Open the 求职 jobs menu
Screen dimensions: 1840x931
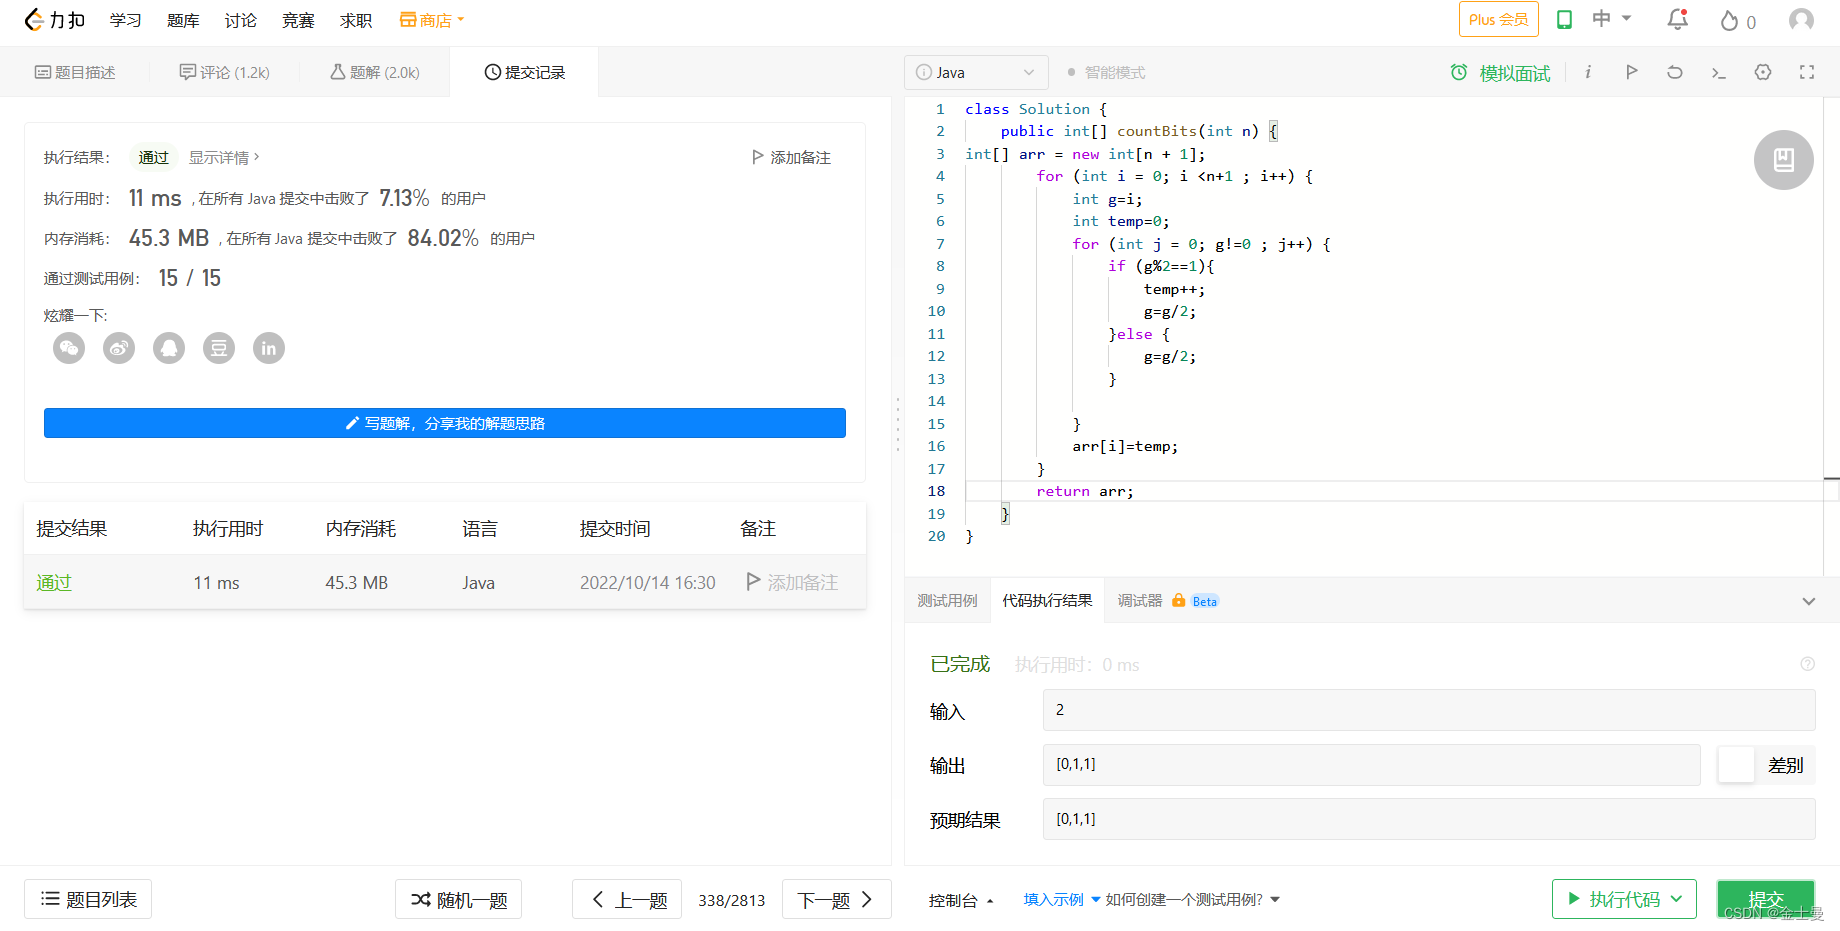coord(356,20)
